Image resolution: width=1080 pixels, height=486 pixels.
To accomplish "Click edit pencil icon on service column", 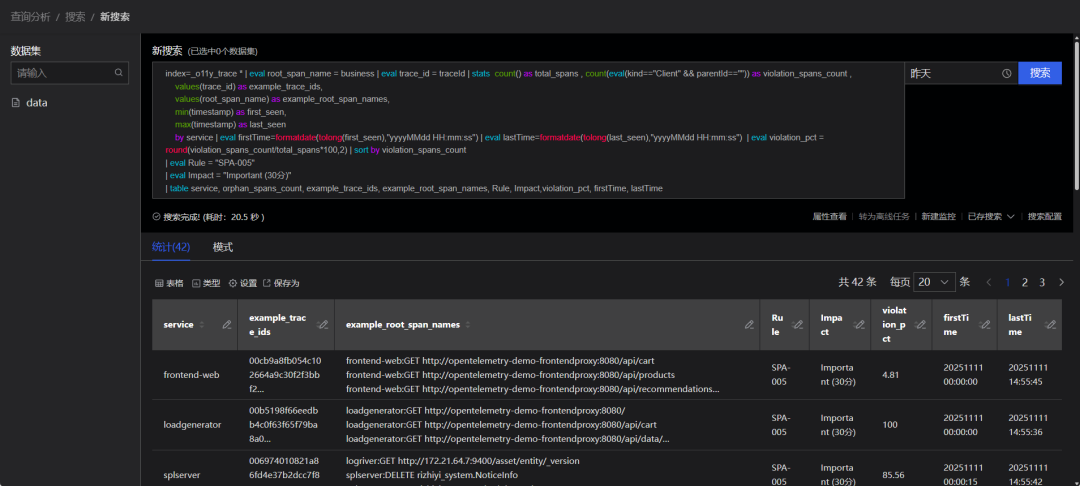I will pos(227,324).
